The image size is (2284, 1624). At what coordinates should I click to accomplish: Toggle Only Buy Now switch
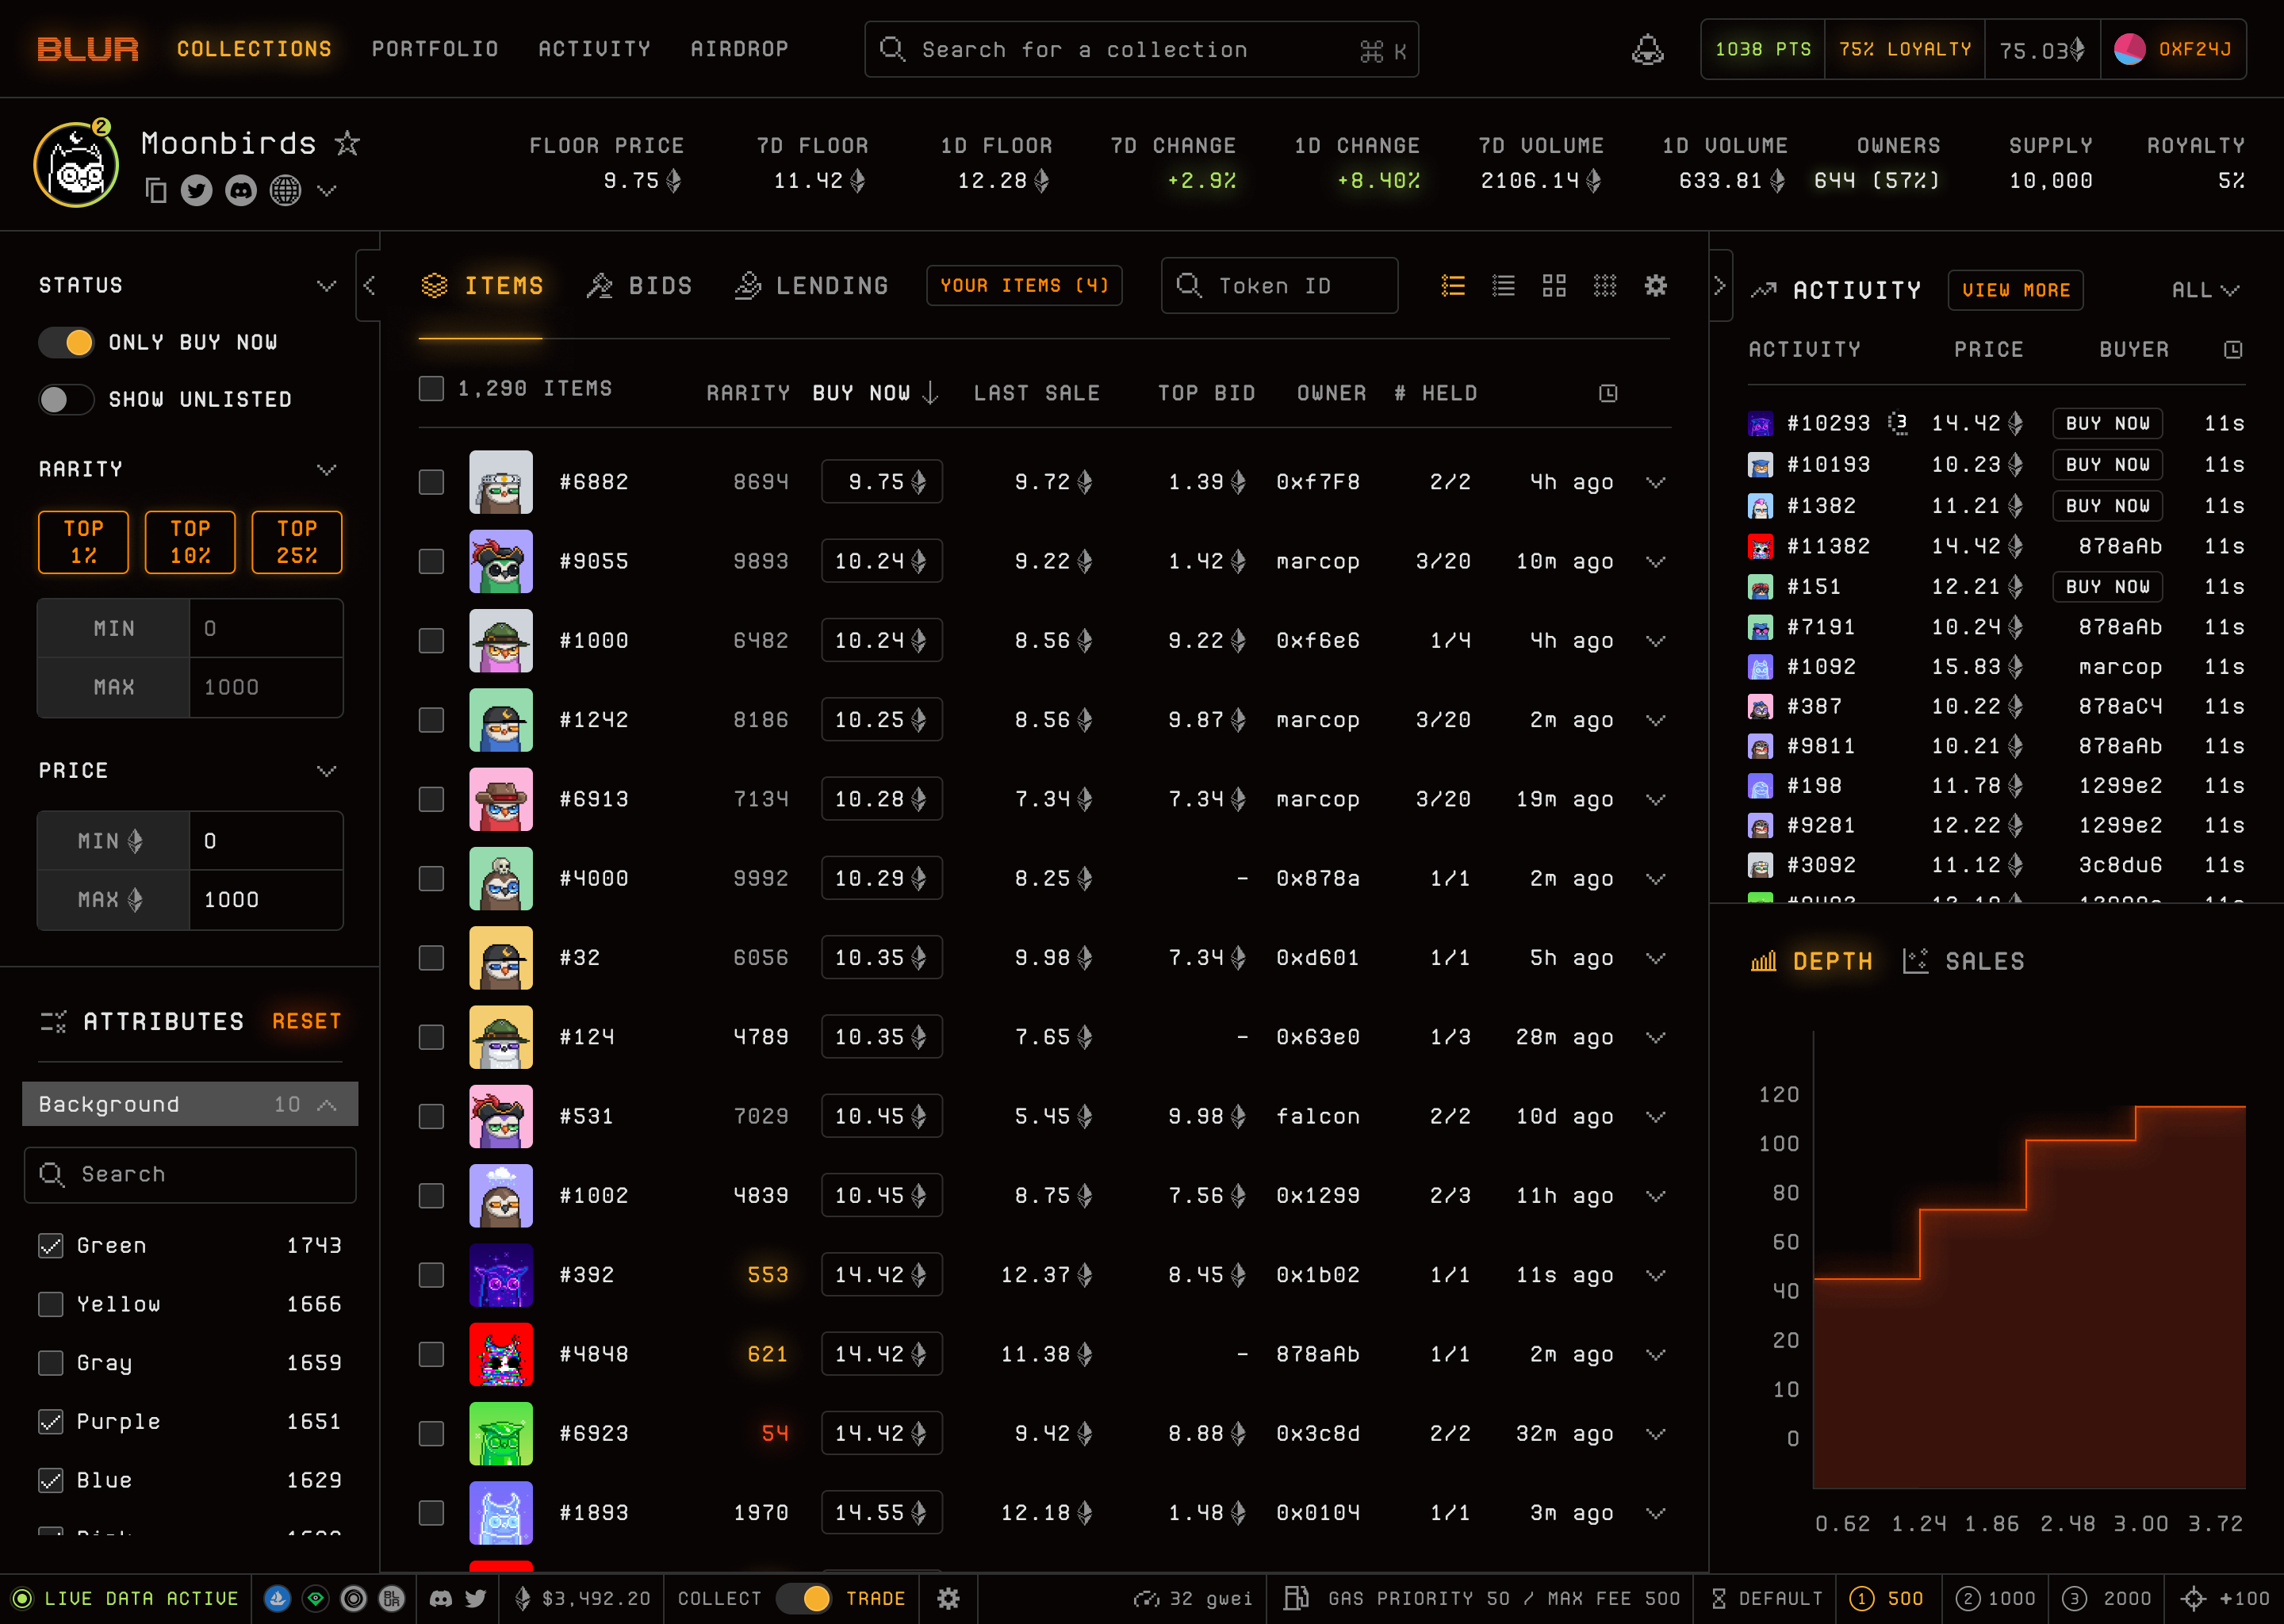(66, 342)
